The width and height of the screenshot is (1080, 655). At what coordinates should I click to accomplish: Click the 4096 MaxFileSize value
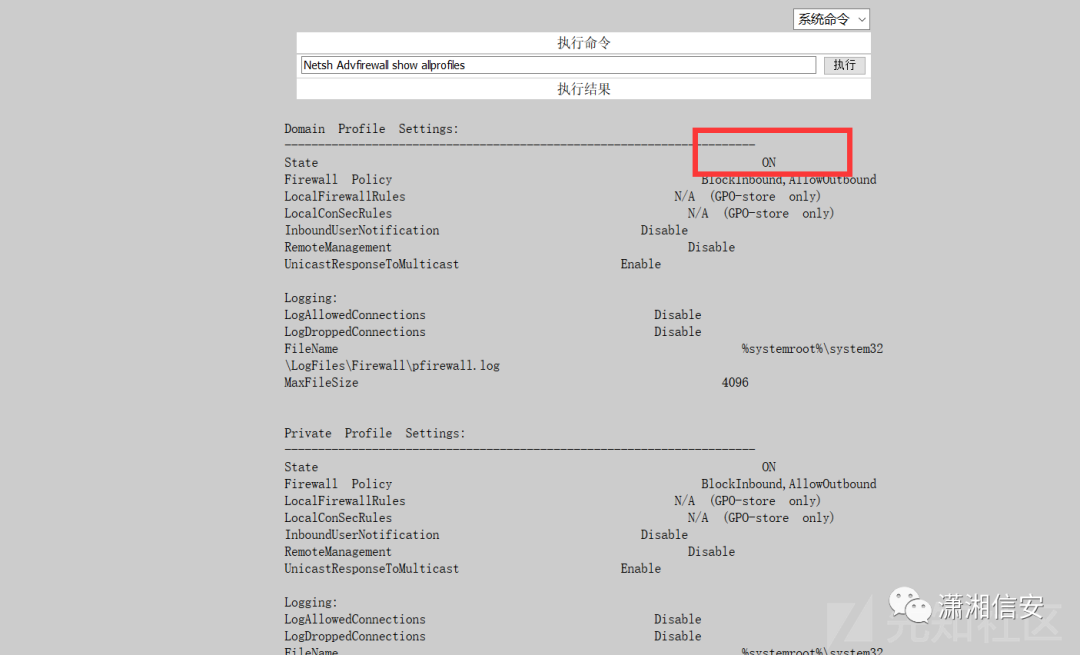(x=735, y=382)
